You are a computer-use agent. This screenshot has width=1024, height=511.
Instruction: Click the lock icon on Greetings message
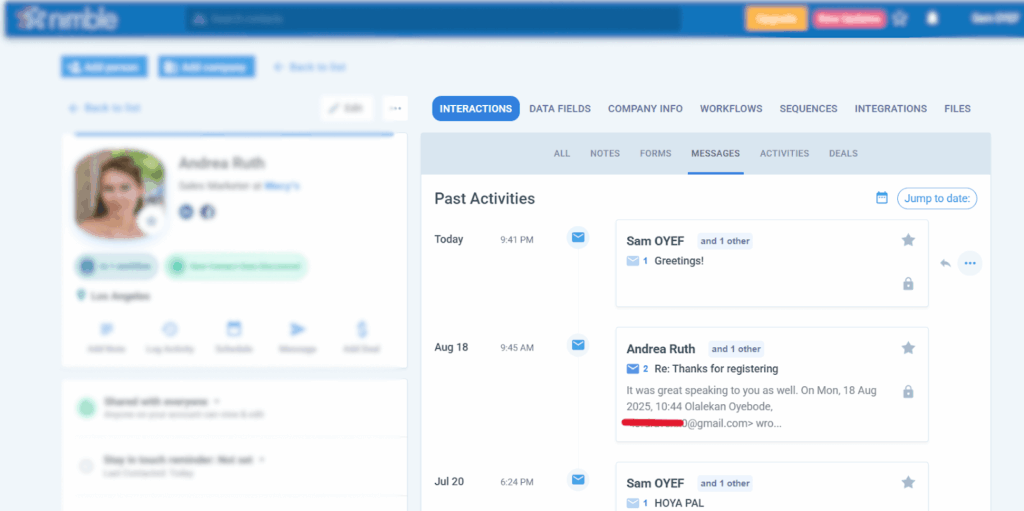[x=908, y=284]
